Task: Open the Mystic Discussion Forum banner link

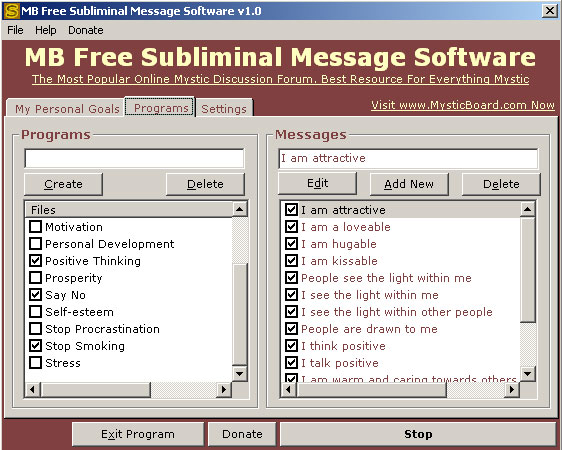Action: pyautogui.click(x=280, y=79)
